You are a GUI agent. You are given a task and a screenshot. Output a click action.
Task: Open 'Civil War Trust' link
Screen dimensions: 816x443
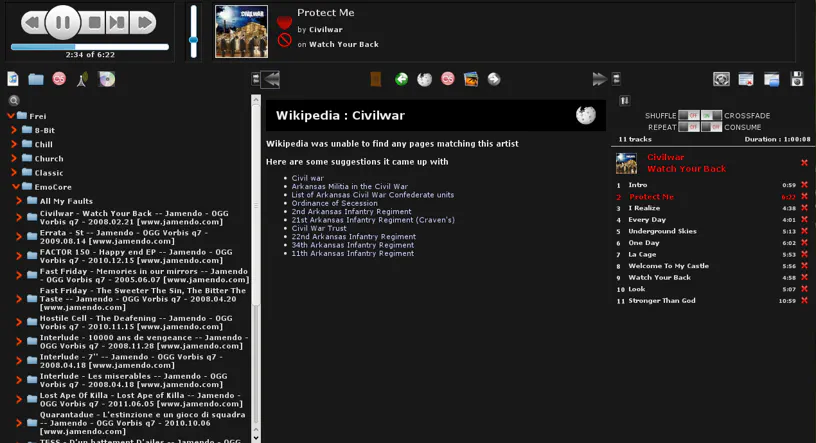(x=319, y=228)
